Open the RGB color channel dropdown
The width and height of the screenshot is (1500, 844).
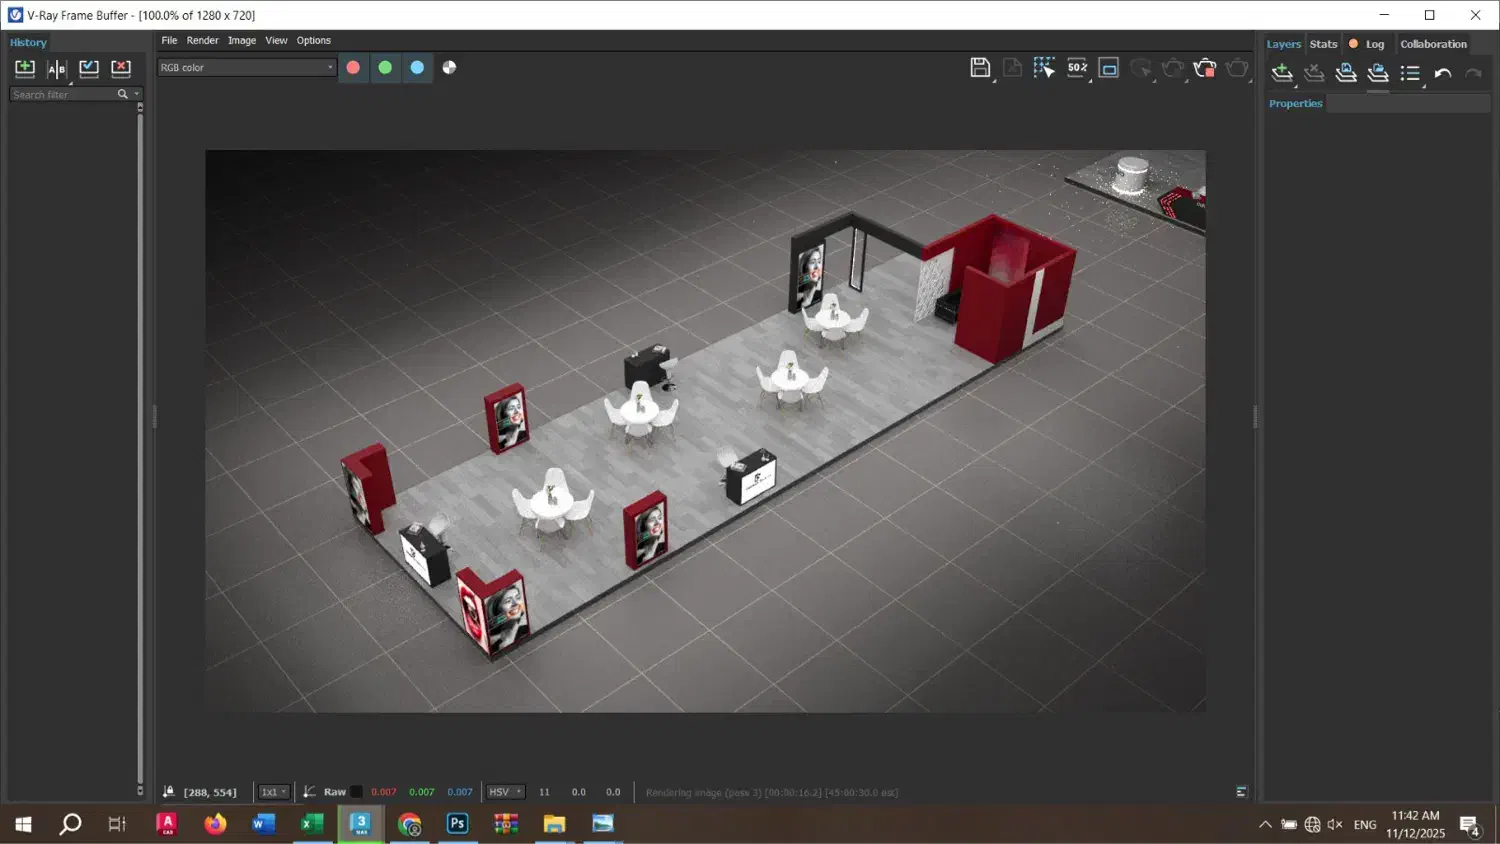246,68
